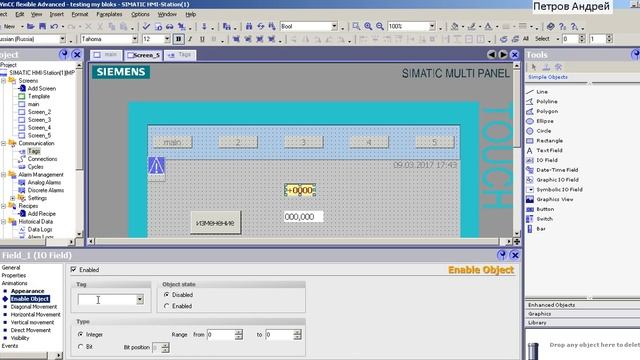Switch to the Screen_5 editor tab
640x360 pixels.
click(x=143, y=55)
